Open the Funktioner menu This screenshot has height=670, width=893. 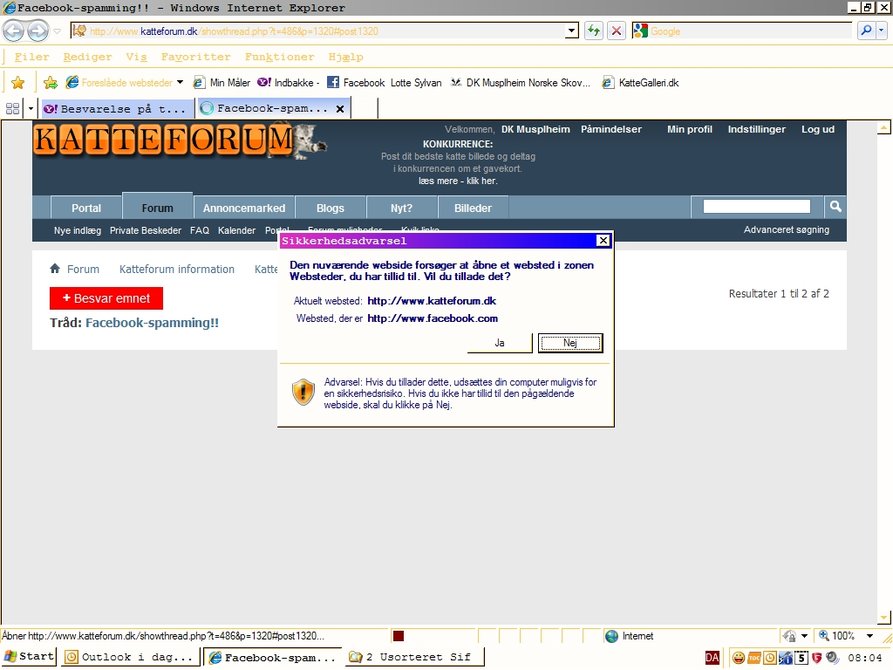279,57
